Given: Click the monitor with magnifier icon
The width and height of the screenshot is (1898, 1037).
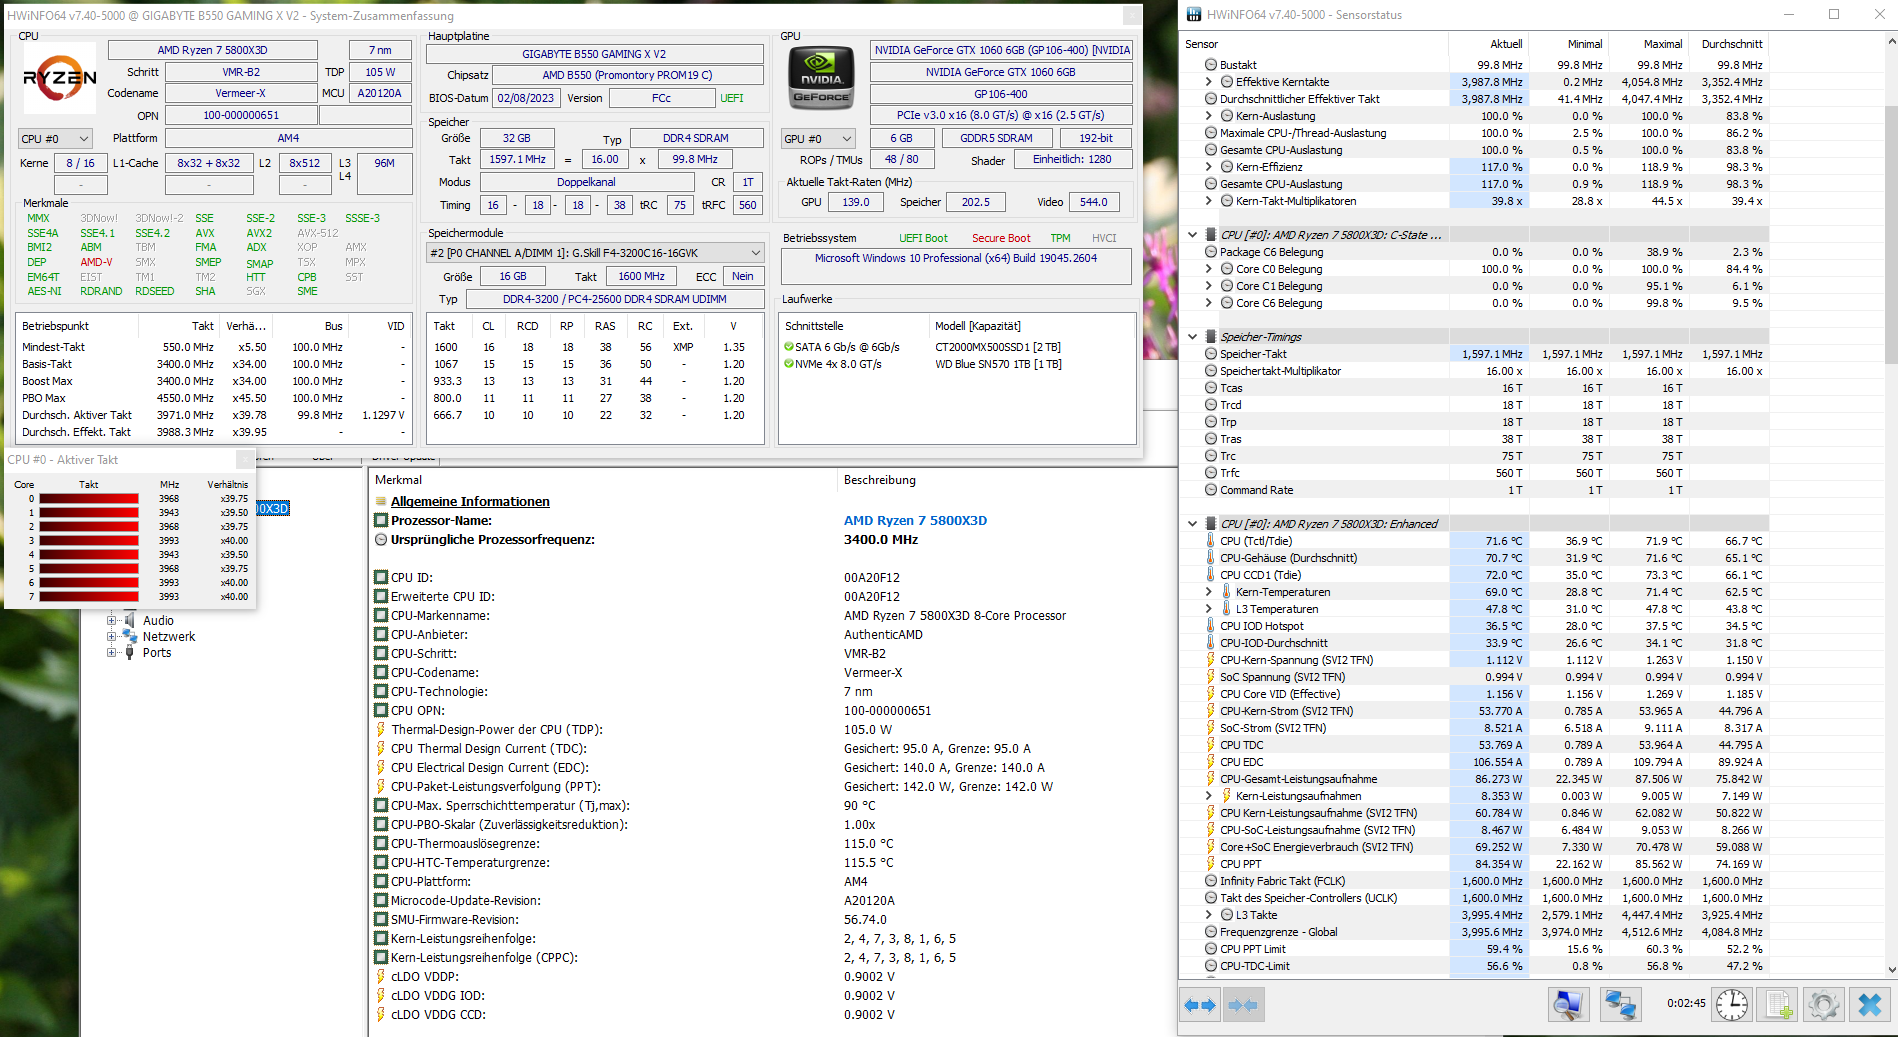Looking at the screenshot, I should tap(1568, 1004).
